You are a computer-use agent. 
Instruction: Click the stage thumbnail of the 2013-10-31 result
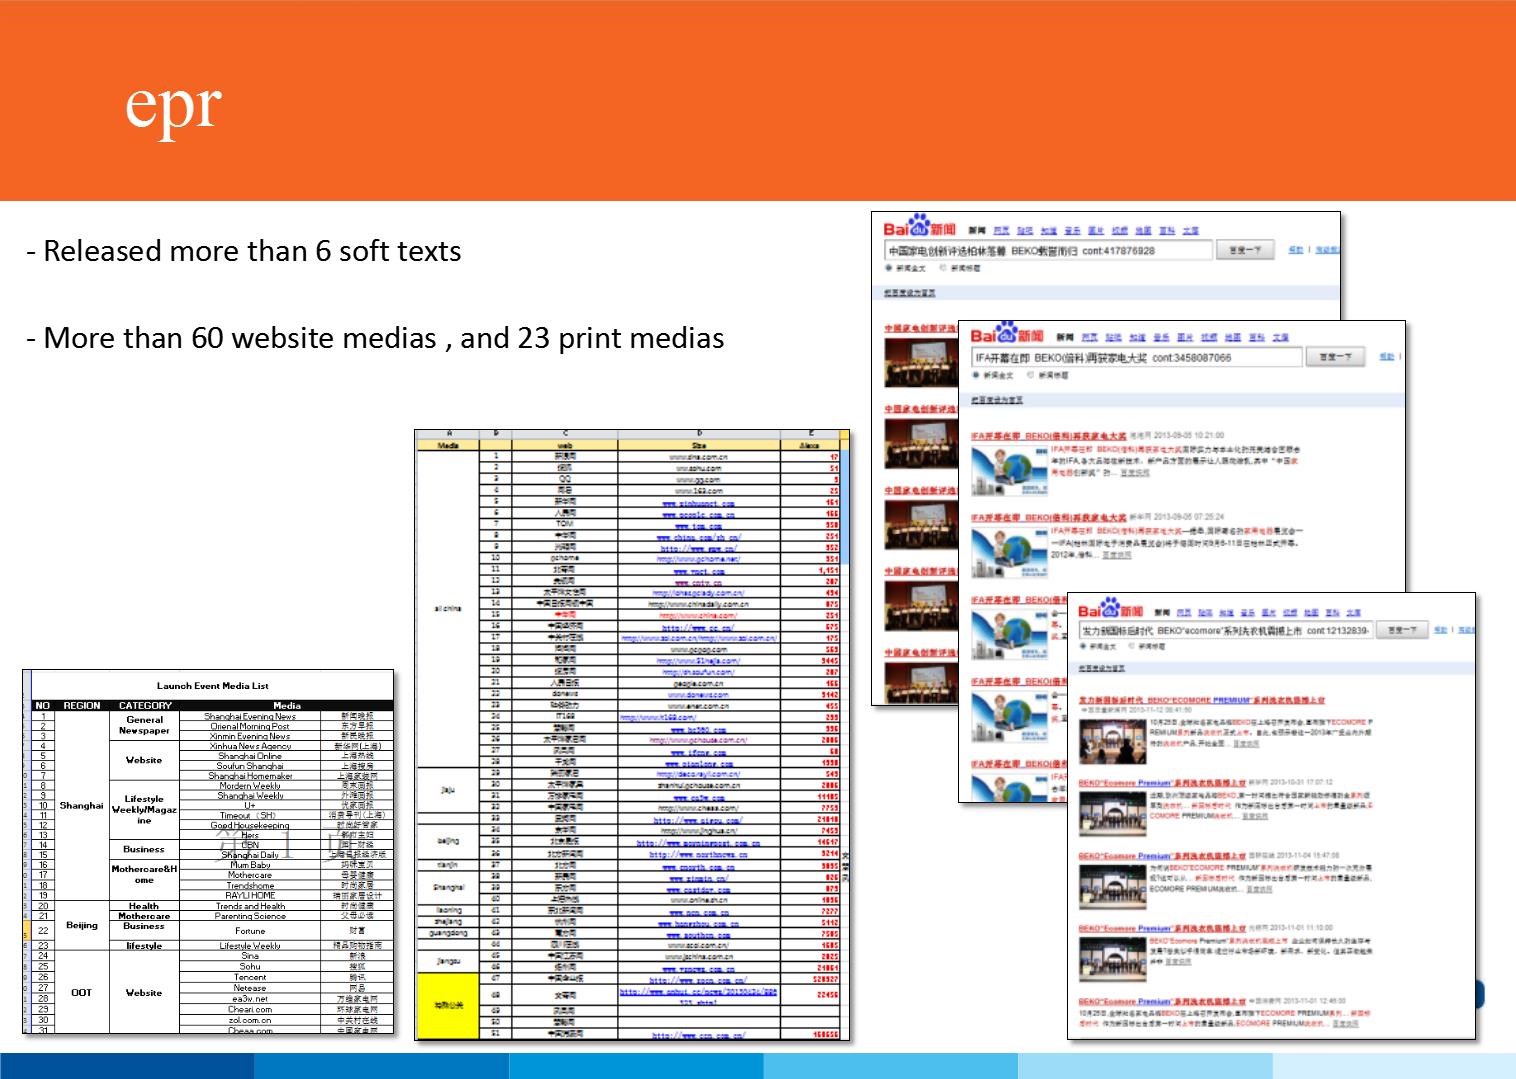click(1111, 813)
